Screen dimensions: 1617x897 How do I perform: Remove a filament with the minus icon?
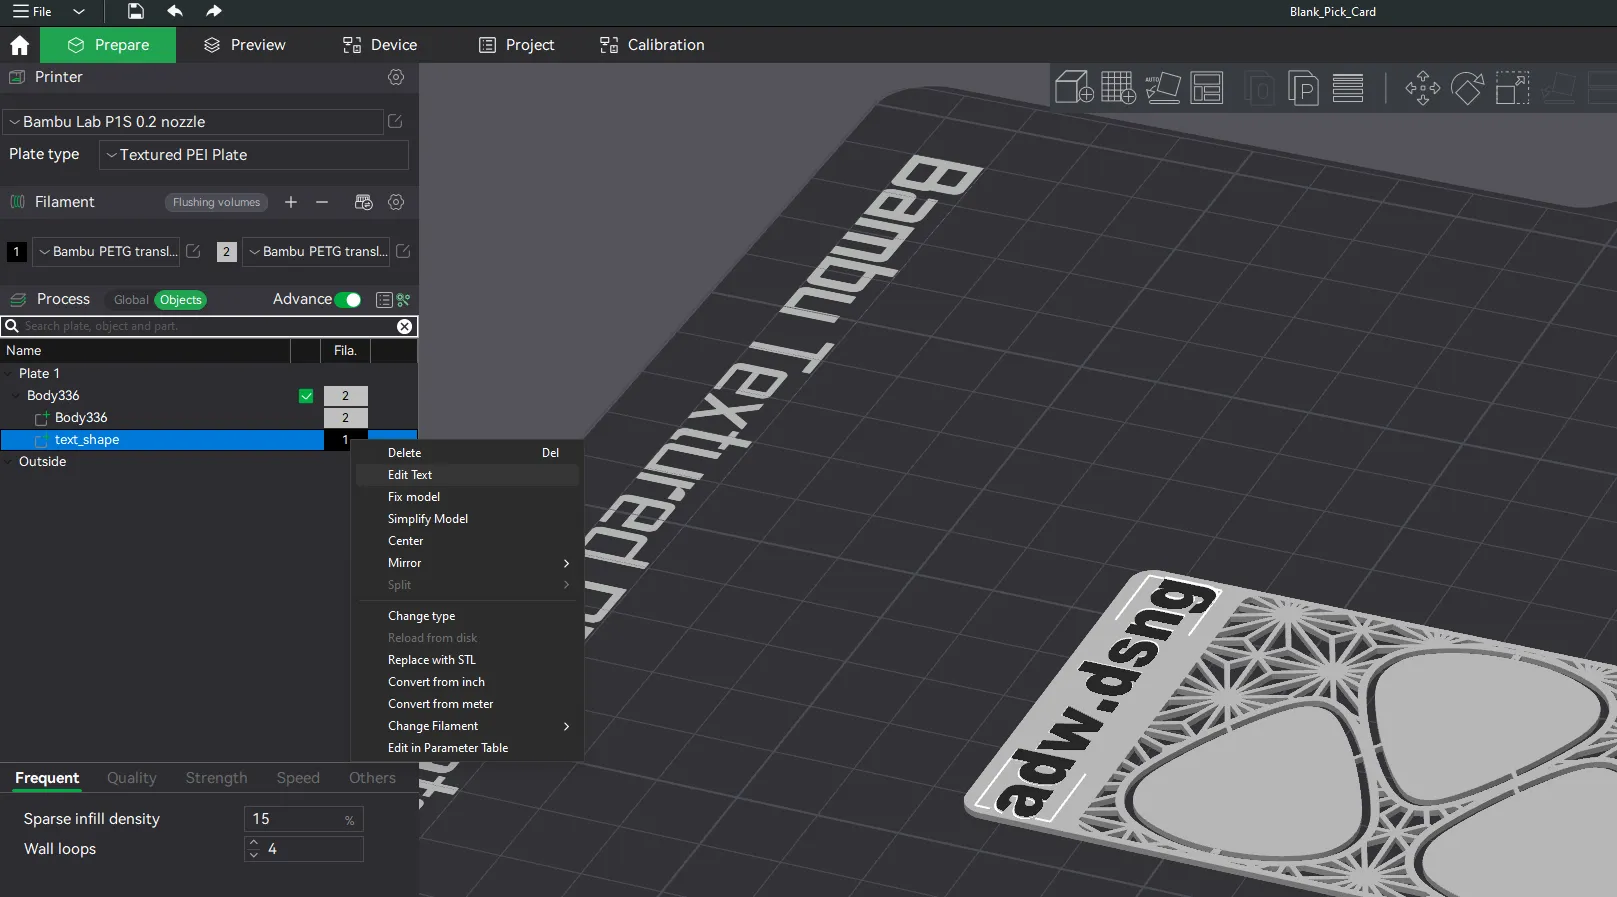point(322,202)
